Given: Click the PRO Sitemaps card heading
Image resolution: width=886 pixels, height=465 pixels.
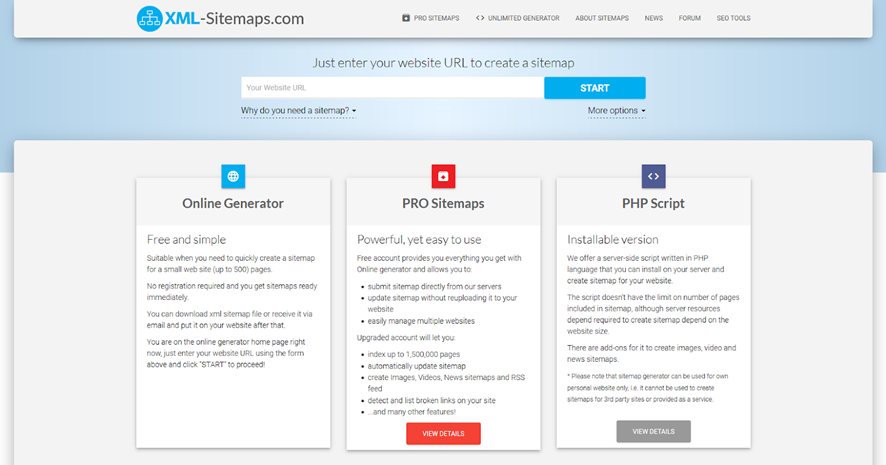Looking at the screenshot, I should [444, 203].
